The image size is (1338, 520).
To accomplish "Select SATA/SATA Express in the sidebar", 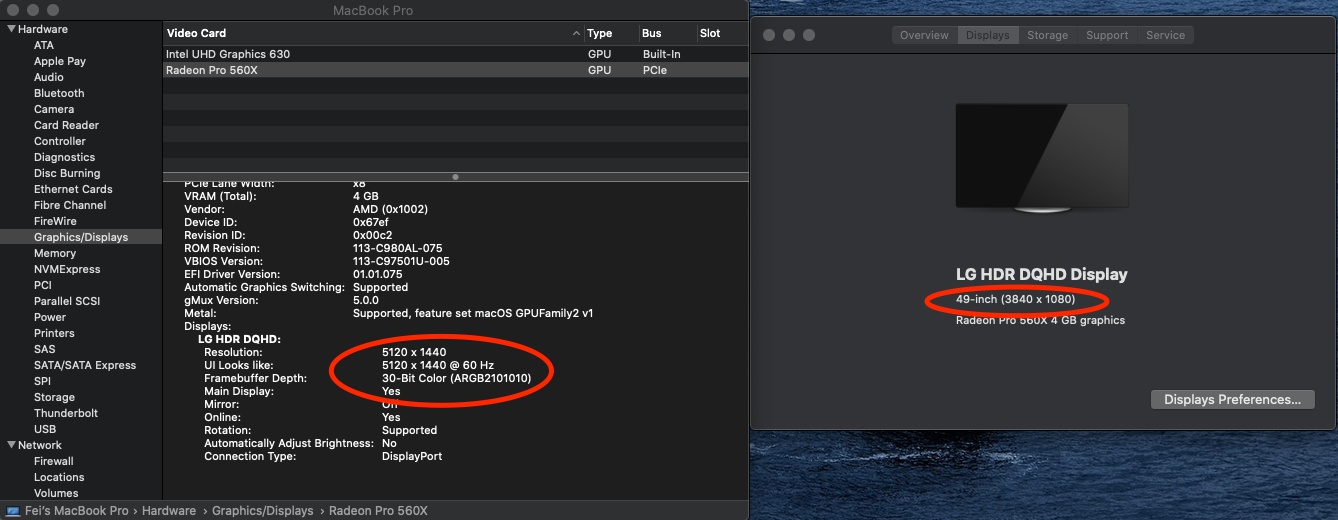I will pyautogui.click(x=85, y=365).
